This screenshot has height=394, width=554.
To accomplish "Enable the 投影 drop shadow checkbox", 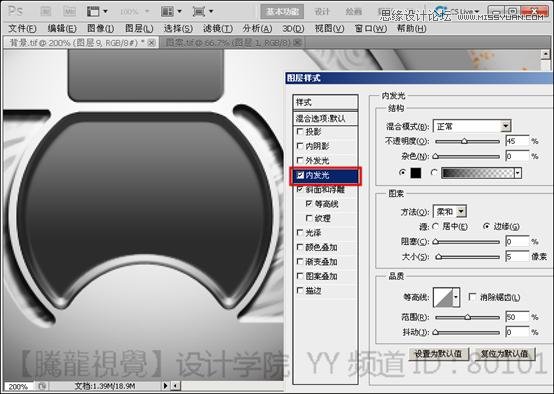I will (300, 131).
